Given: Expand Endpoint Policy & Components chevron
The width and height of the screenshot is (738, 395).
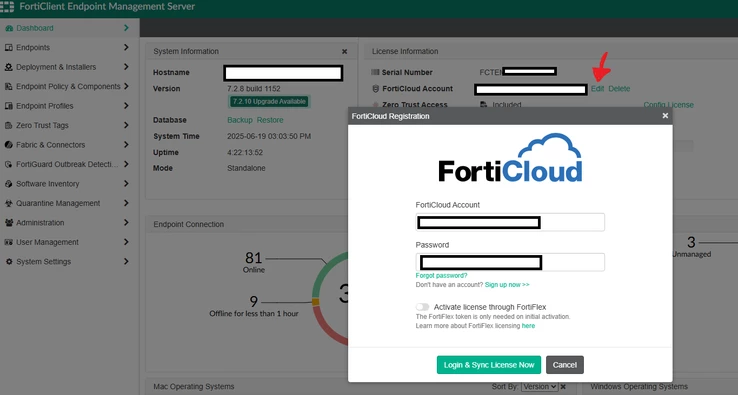Looking at the screenshot, I should (126, 87).
